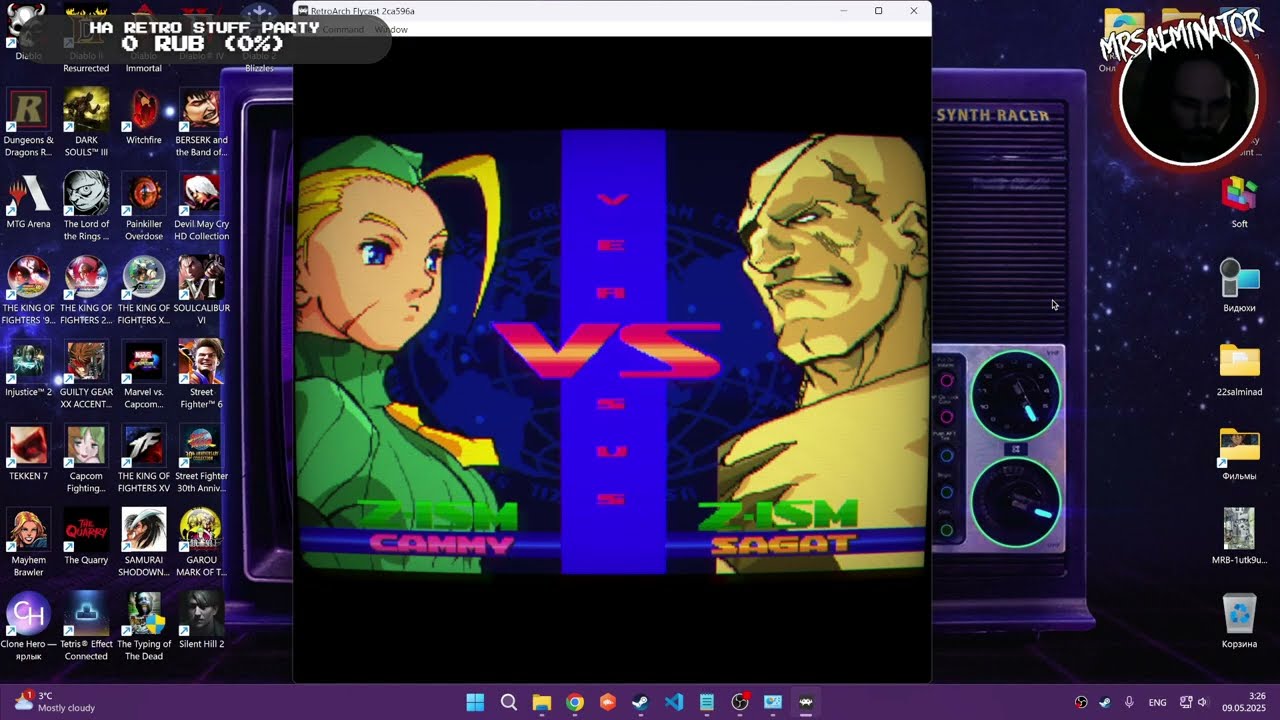1280x720 pixels.
Task: Open Marvel vs. Capcom desktop icon
Action: click(144, 375)
